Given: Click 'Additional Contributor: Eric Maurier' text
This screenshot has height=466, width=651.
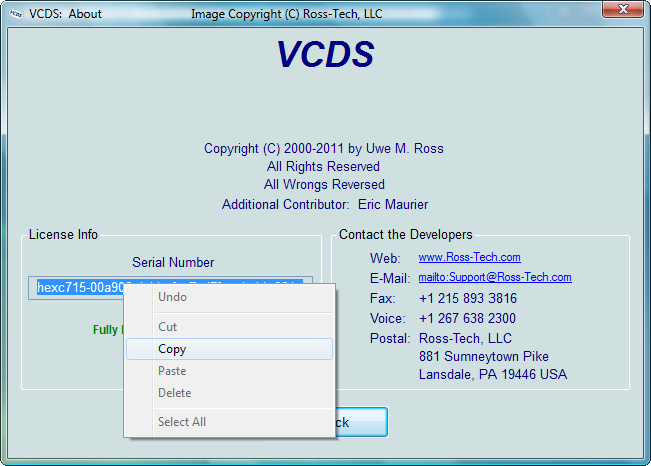Looking at the screenshot, I should (x=325, y=204).
